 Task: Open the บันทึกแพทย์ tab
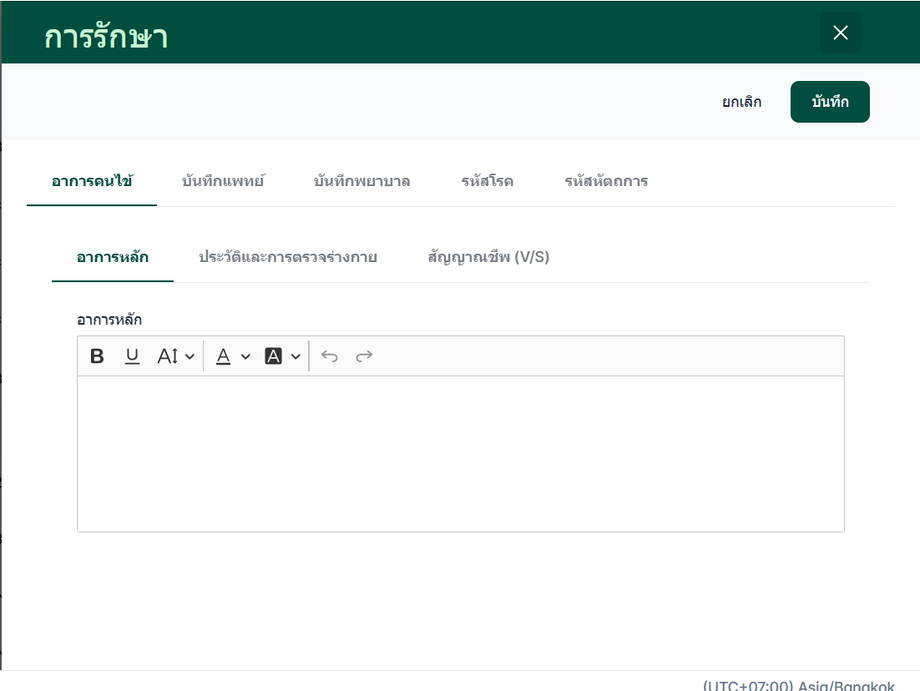pyautogui.click(x=223, y=181)
